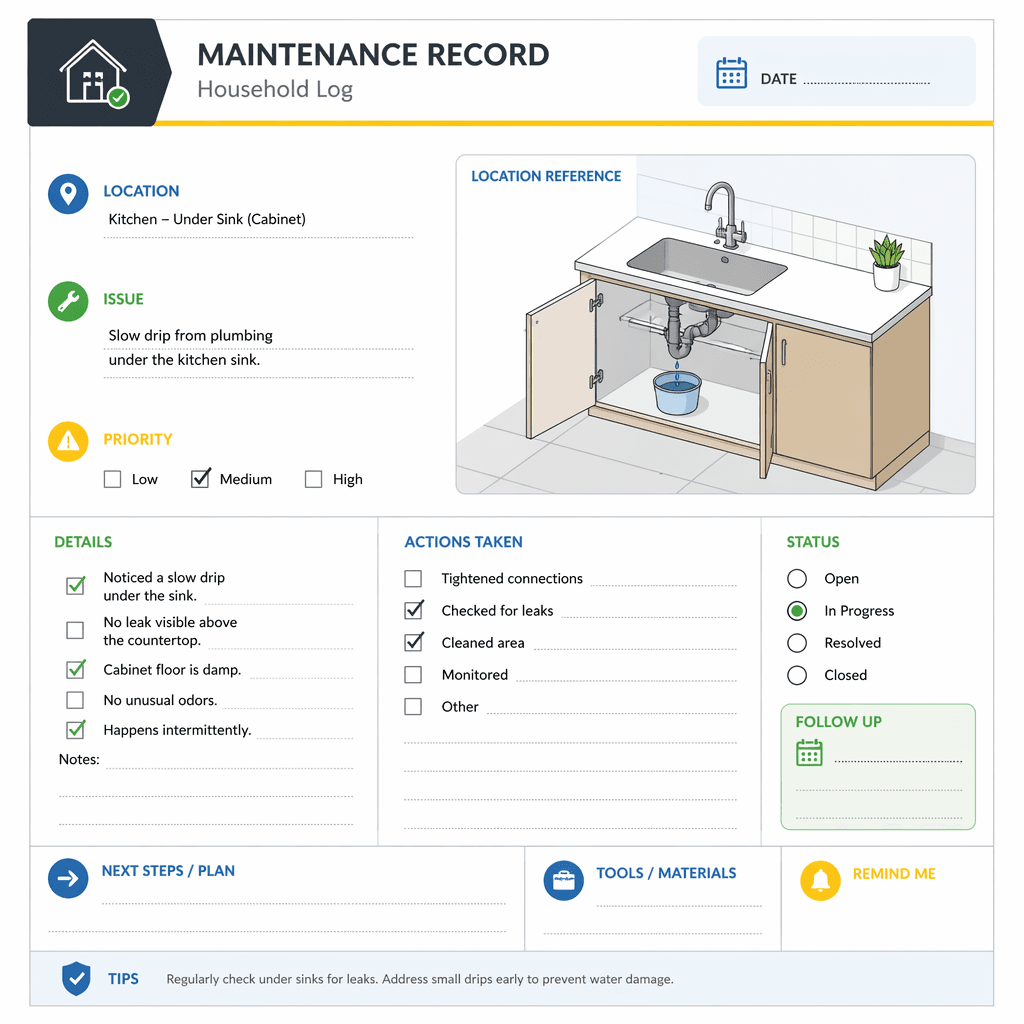
Task: Click the 'Household Log' subtitle
Action: coord(275,89)
